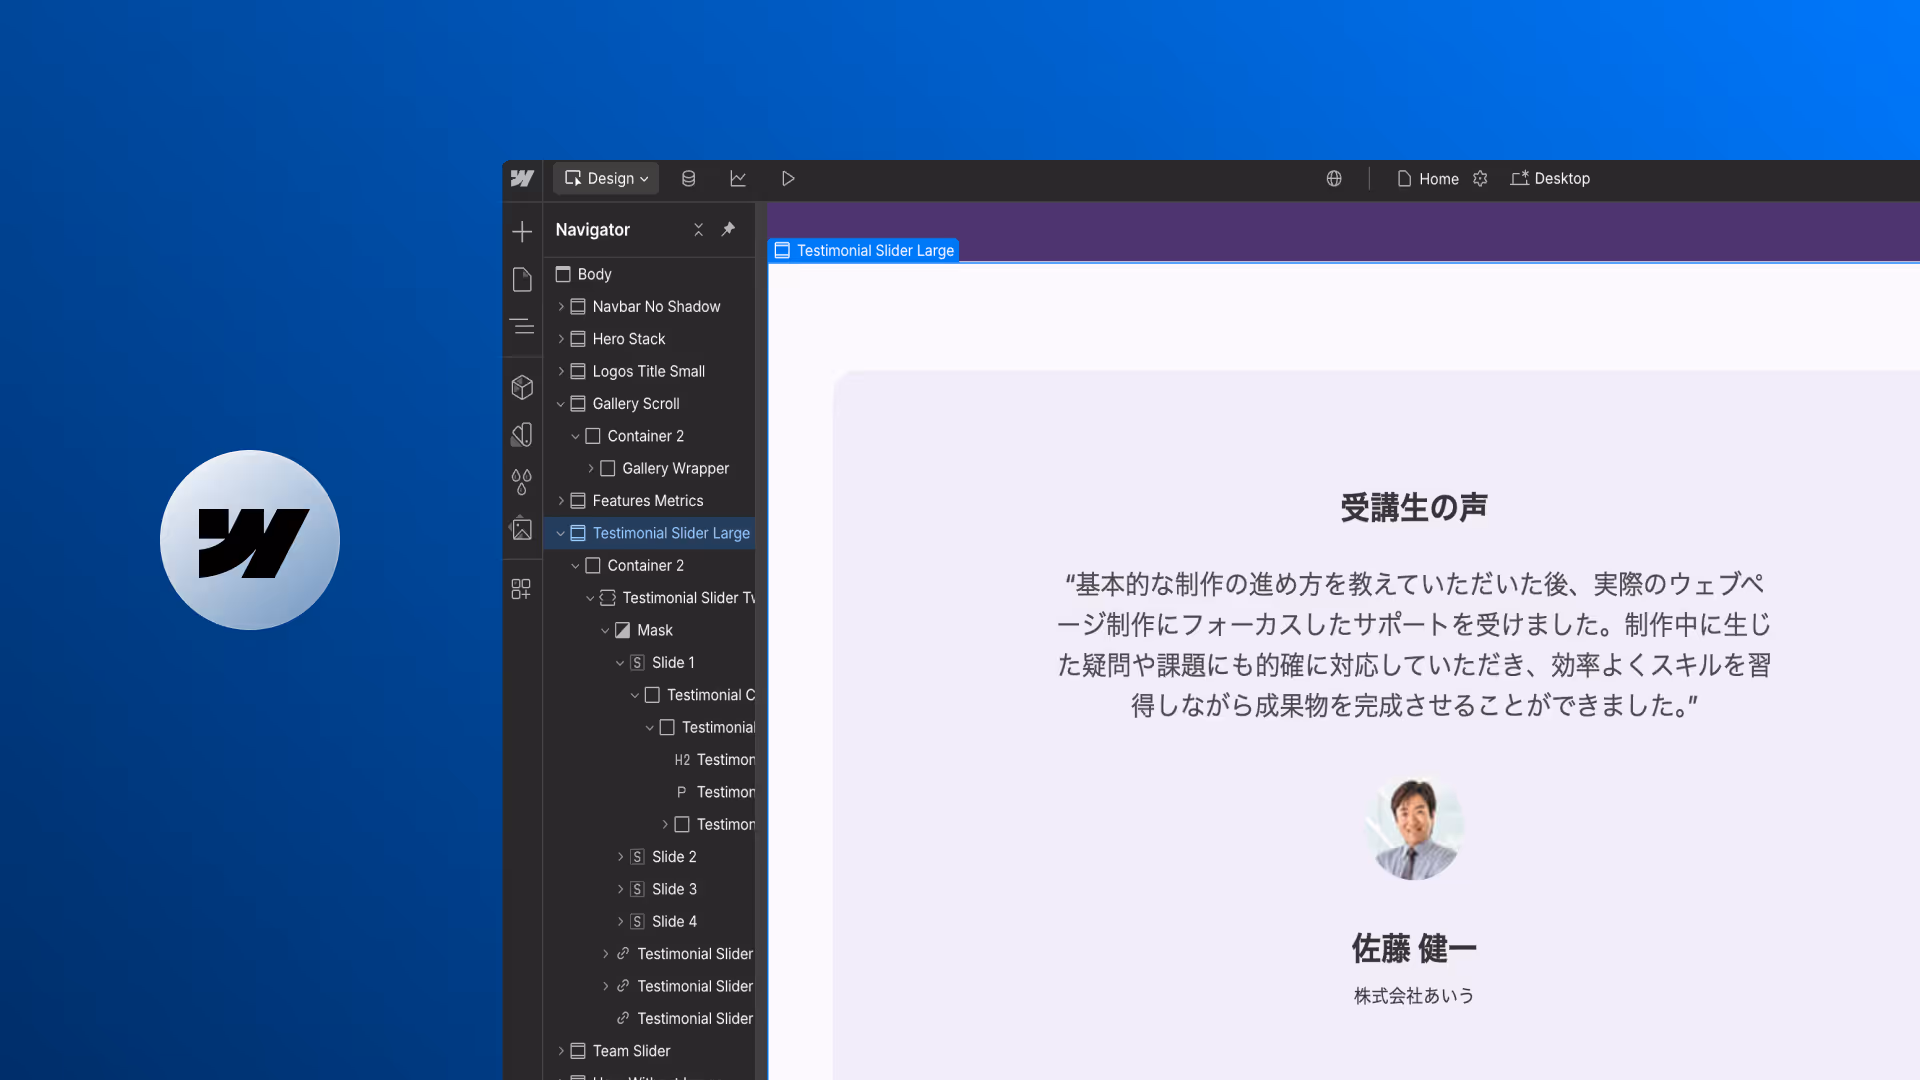Open the Pages panel icon
The height and width of the screenshot is (1080, 1920).
(x=522, y=279)
